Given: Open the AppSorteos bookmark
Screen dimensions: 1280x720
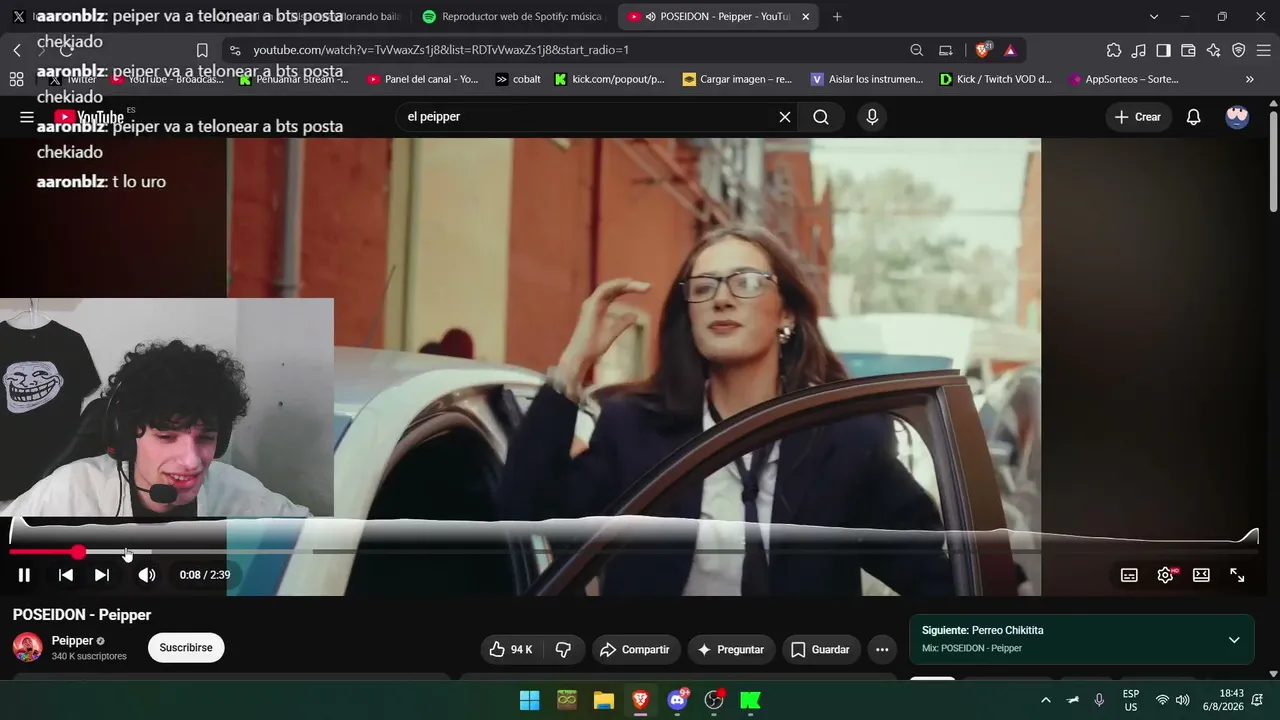Looking at the screenshot, I should coord(1124,79).
